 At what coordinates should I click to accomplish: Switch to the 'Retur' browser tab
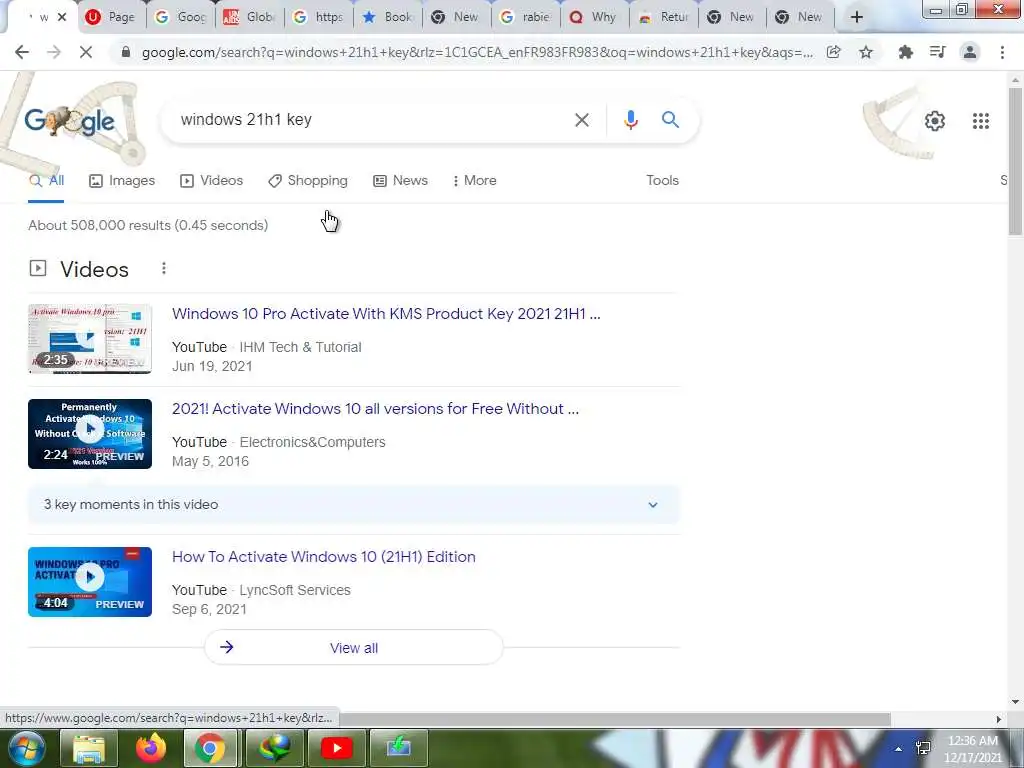coord(664,17)
